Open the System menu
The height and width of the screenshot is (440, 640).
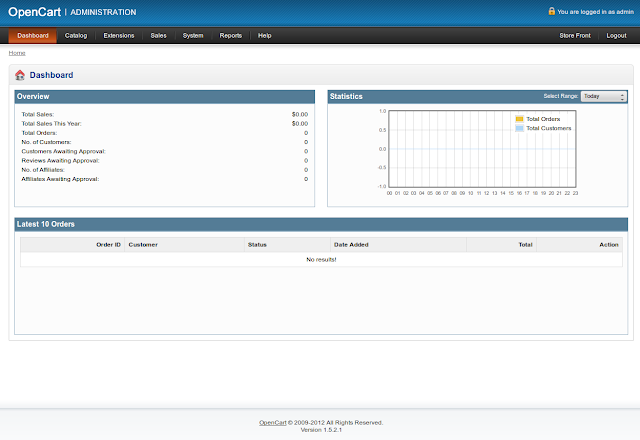coord(193,36)
